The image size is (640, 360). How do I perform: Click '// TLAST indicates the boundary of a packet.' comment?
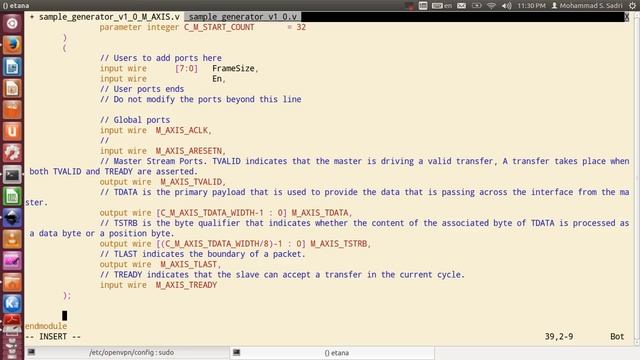pyautogui.click(x=202, y=254)
